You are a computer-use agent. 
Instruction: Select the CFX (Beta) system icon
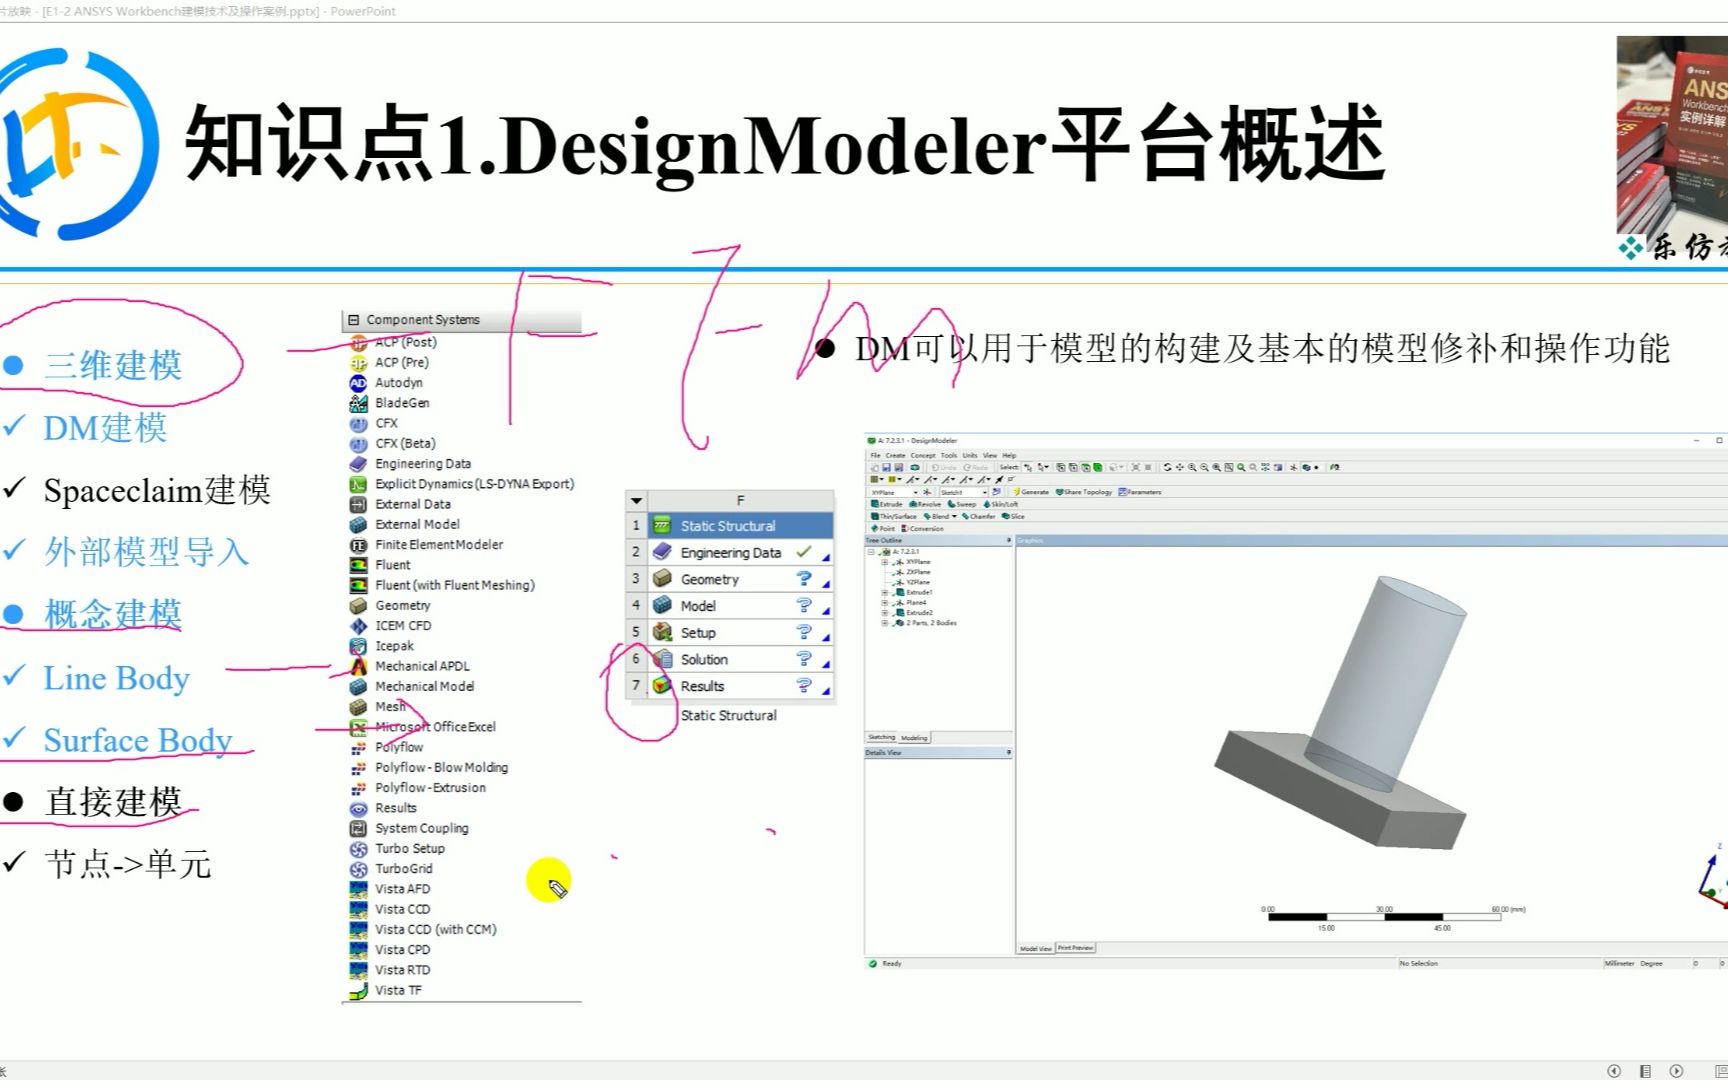click(358, 444)
